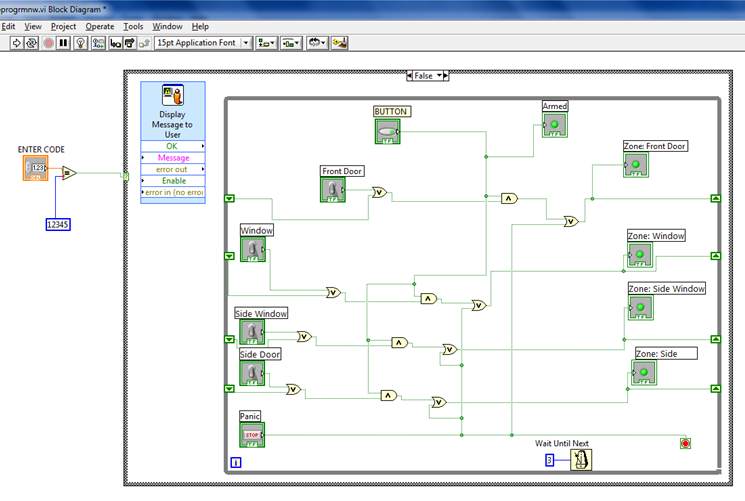Click the Armed indicator terminal
Image resolution: width=745 pixels, height=501 pixels.
pyautogui.click(x=554, y=124)
